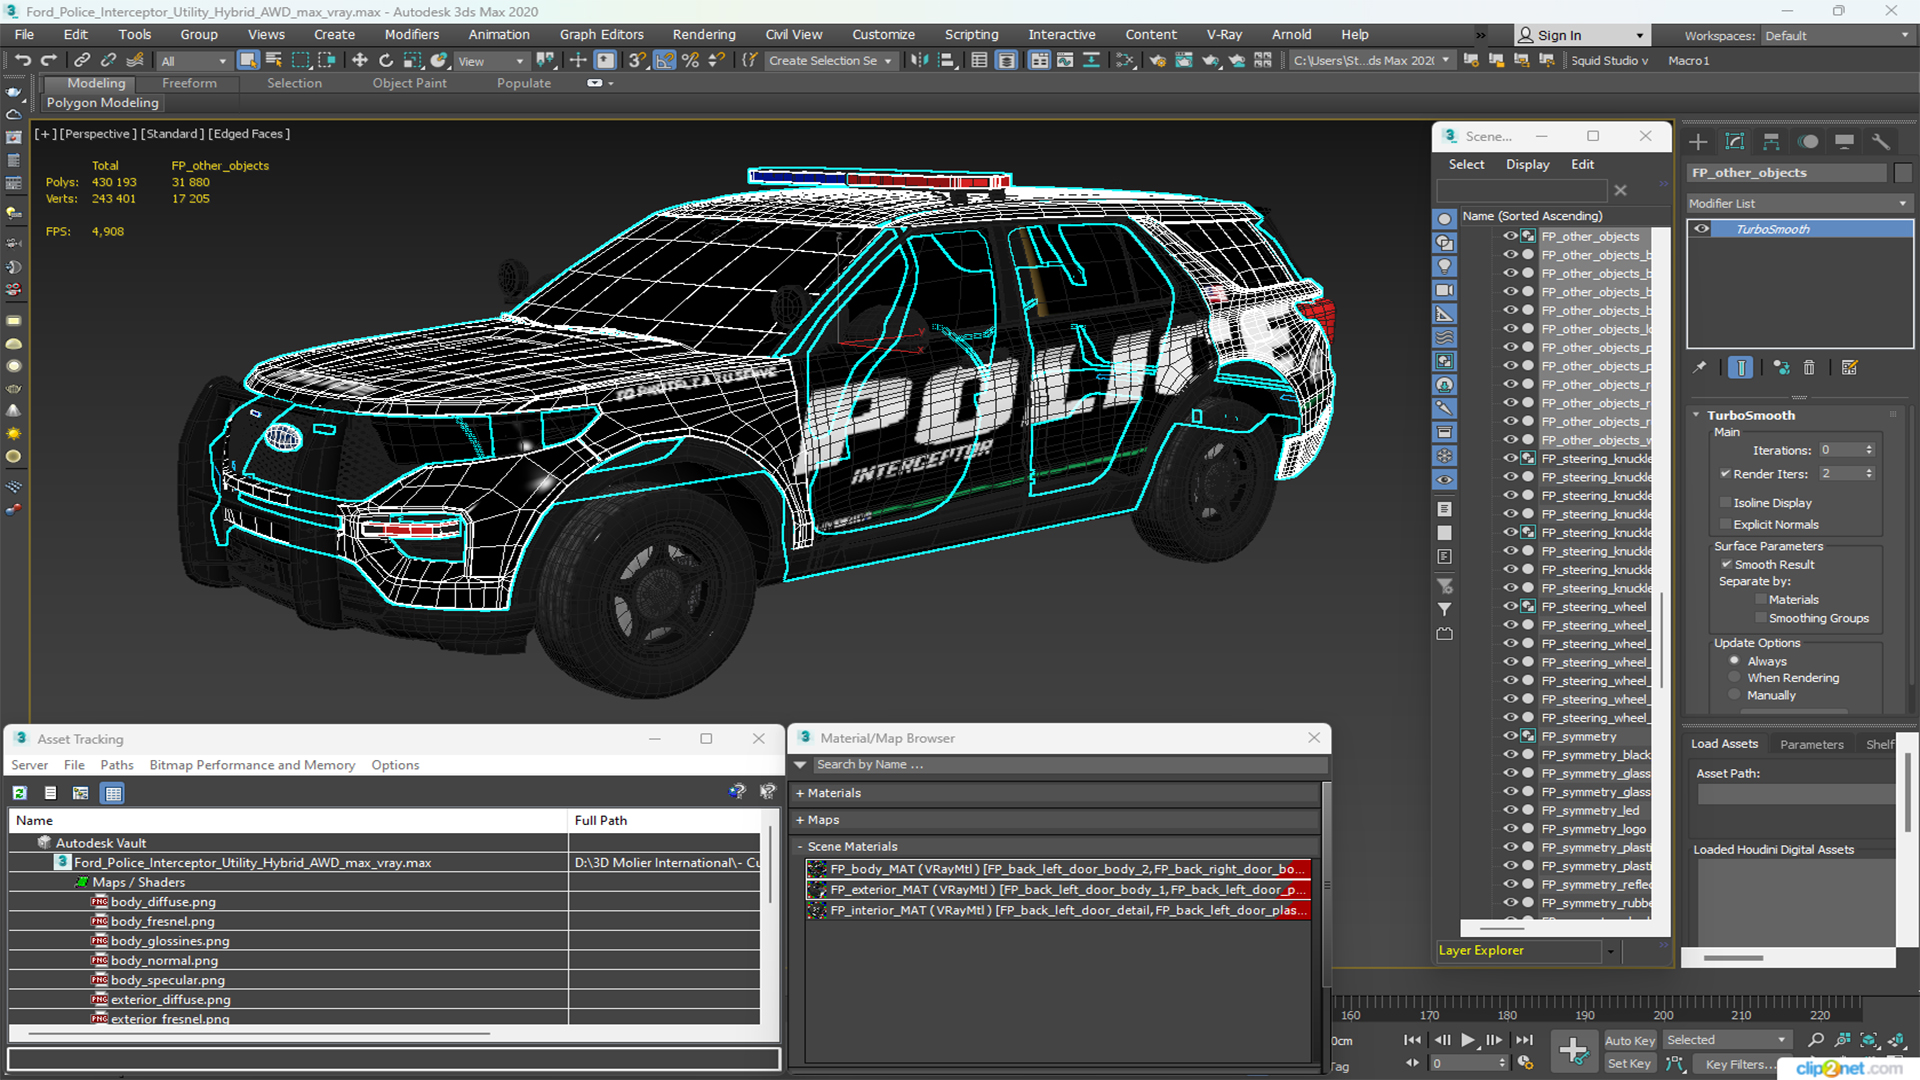Open the Rendering menu

click(704, 35)
